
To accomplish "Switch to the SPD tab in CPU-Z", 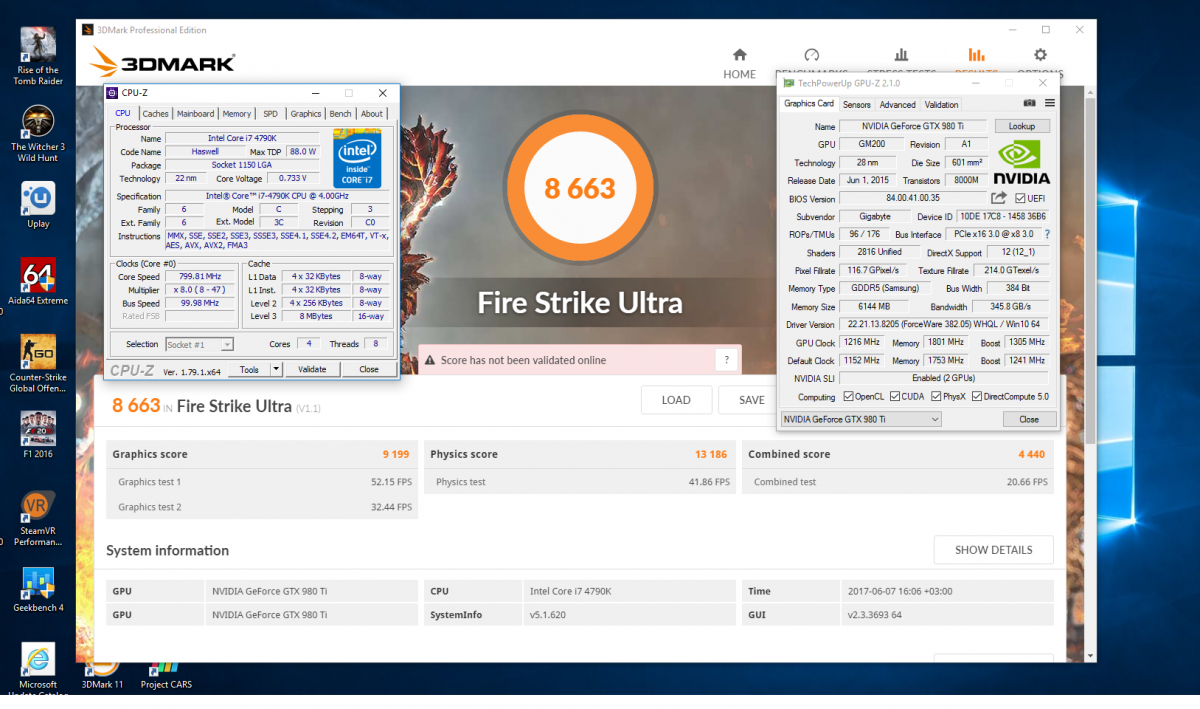I will click(x=270, y=114).
